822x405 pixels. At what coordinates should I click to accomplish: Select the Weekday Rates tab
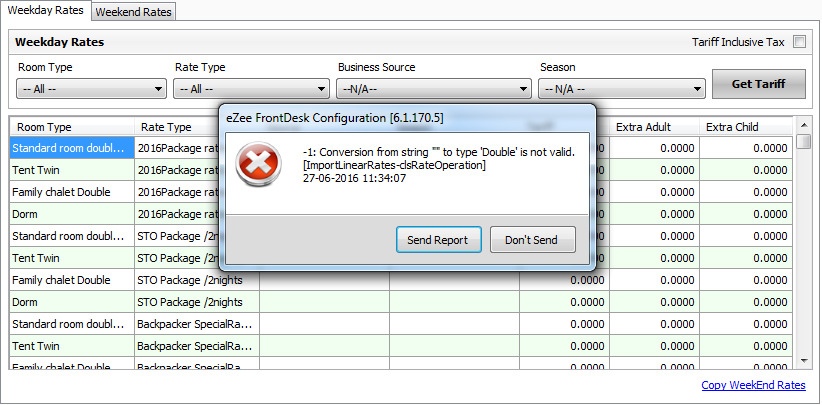(46, 10)
